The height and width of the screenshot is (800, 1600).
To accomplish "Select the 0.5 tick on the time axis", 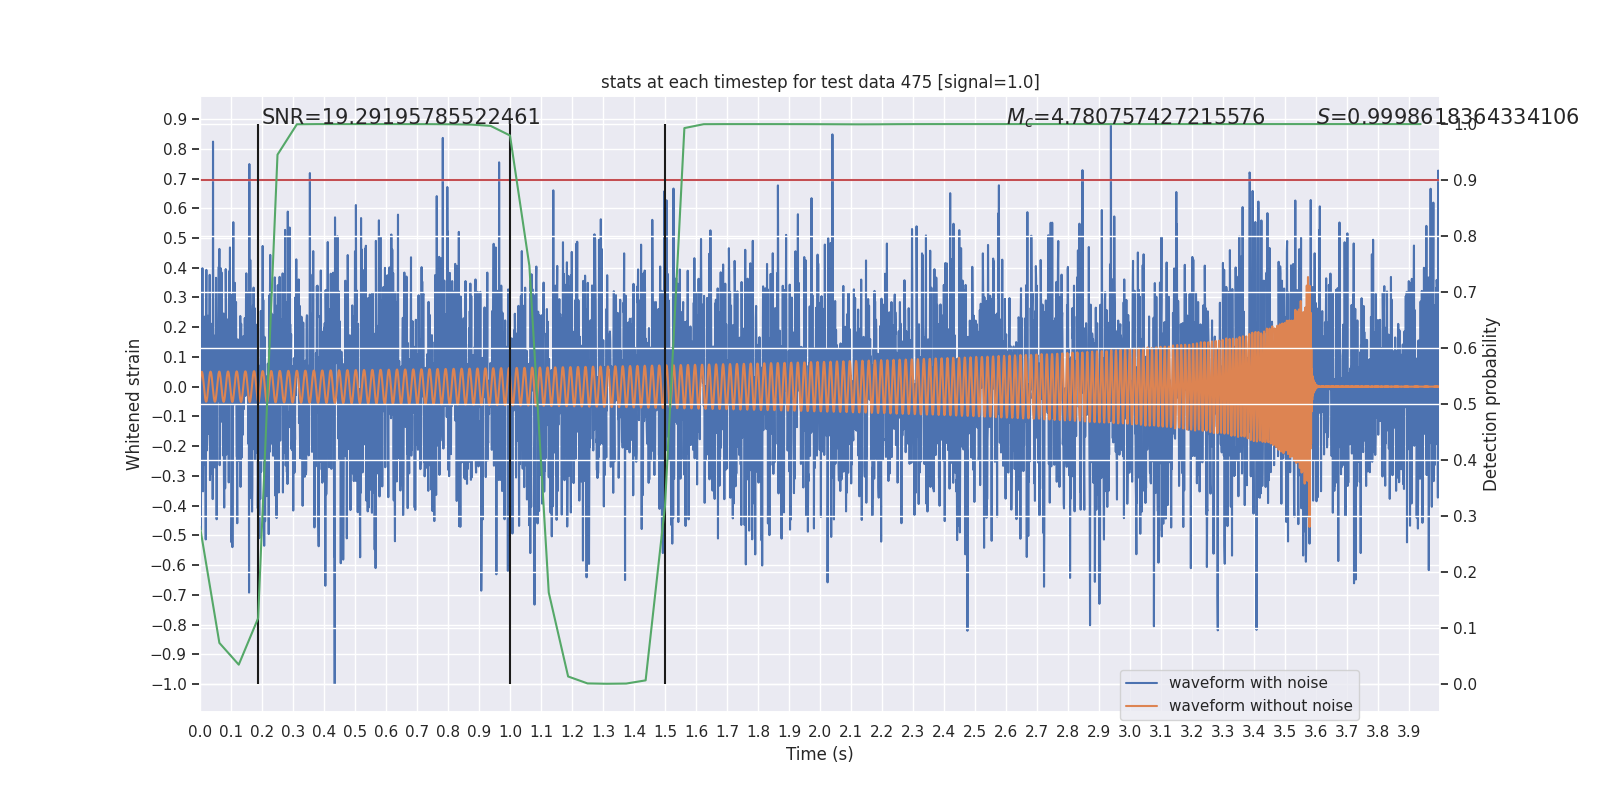I will click(x=355, y=732).
